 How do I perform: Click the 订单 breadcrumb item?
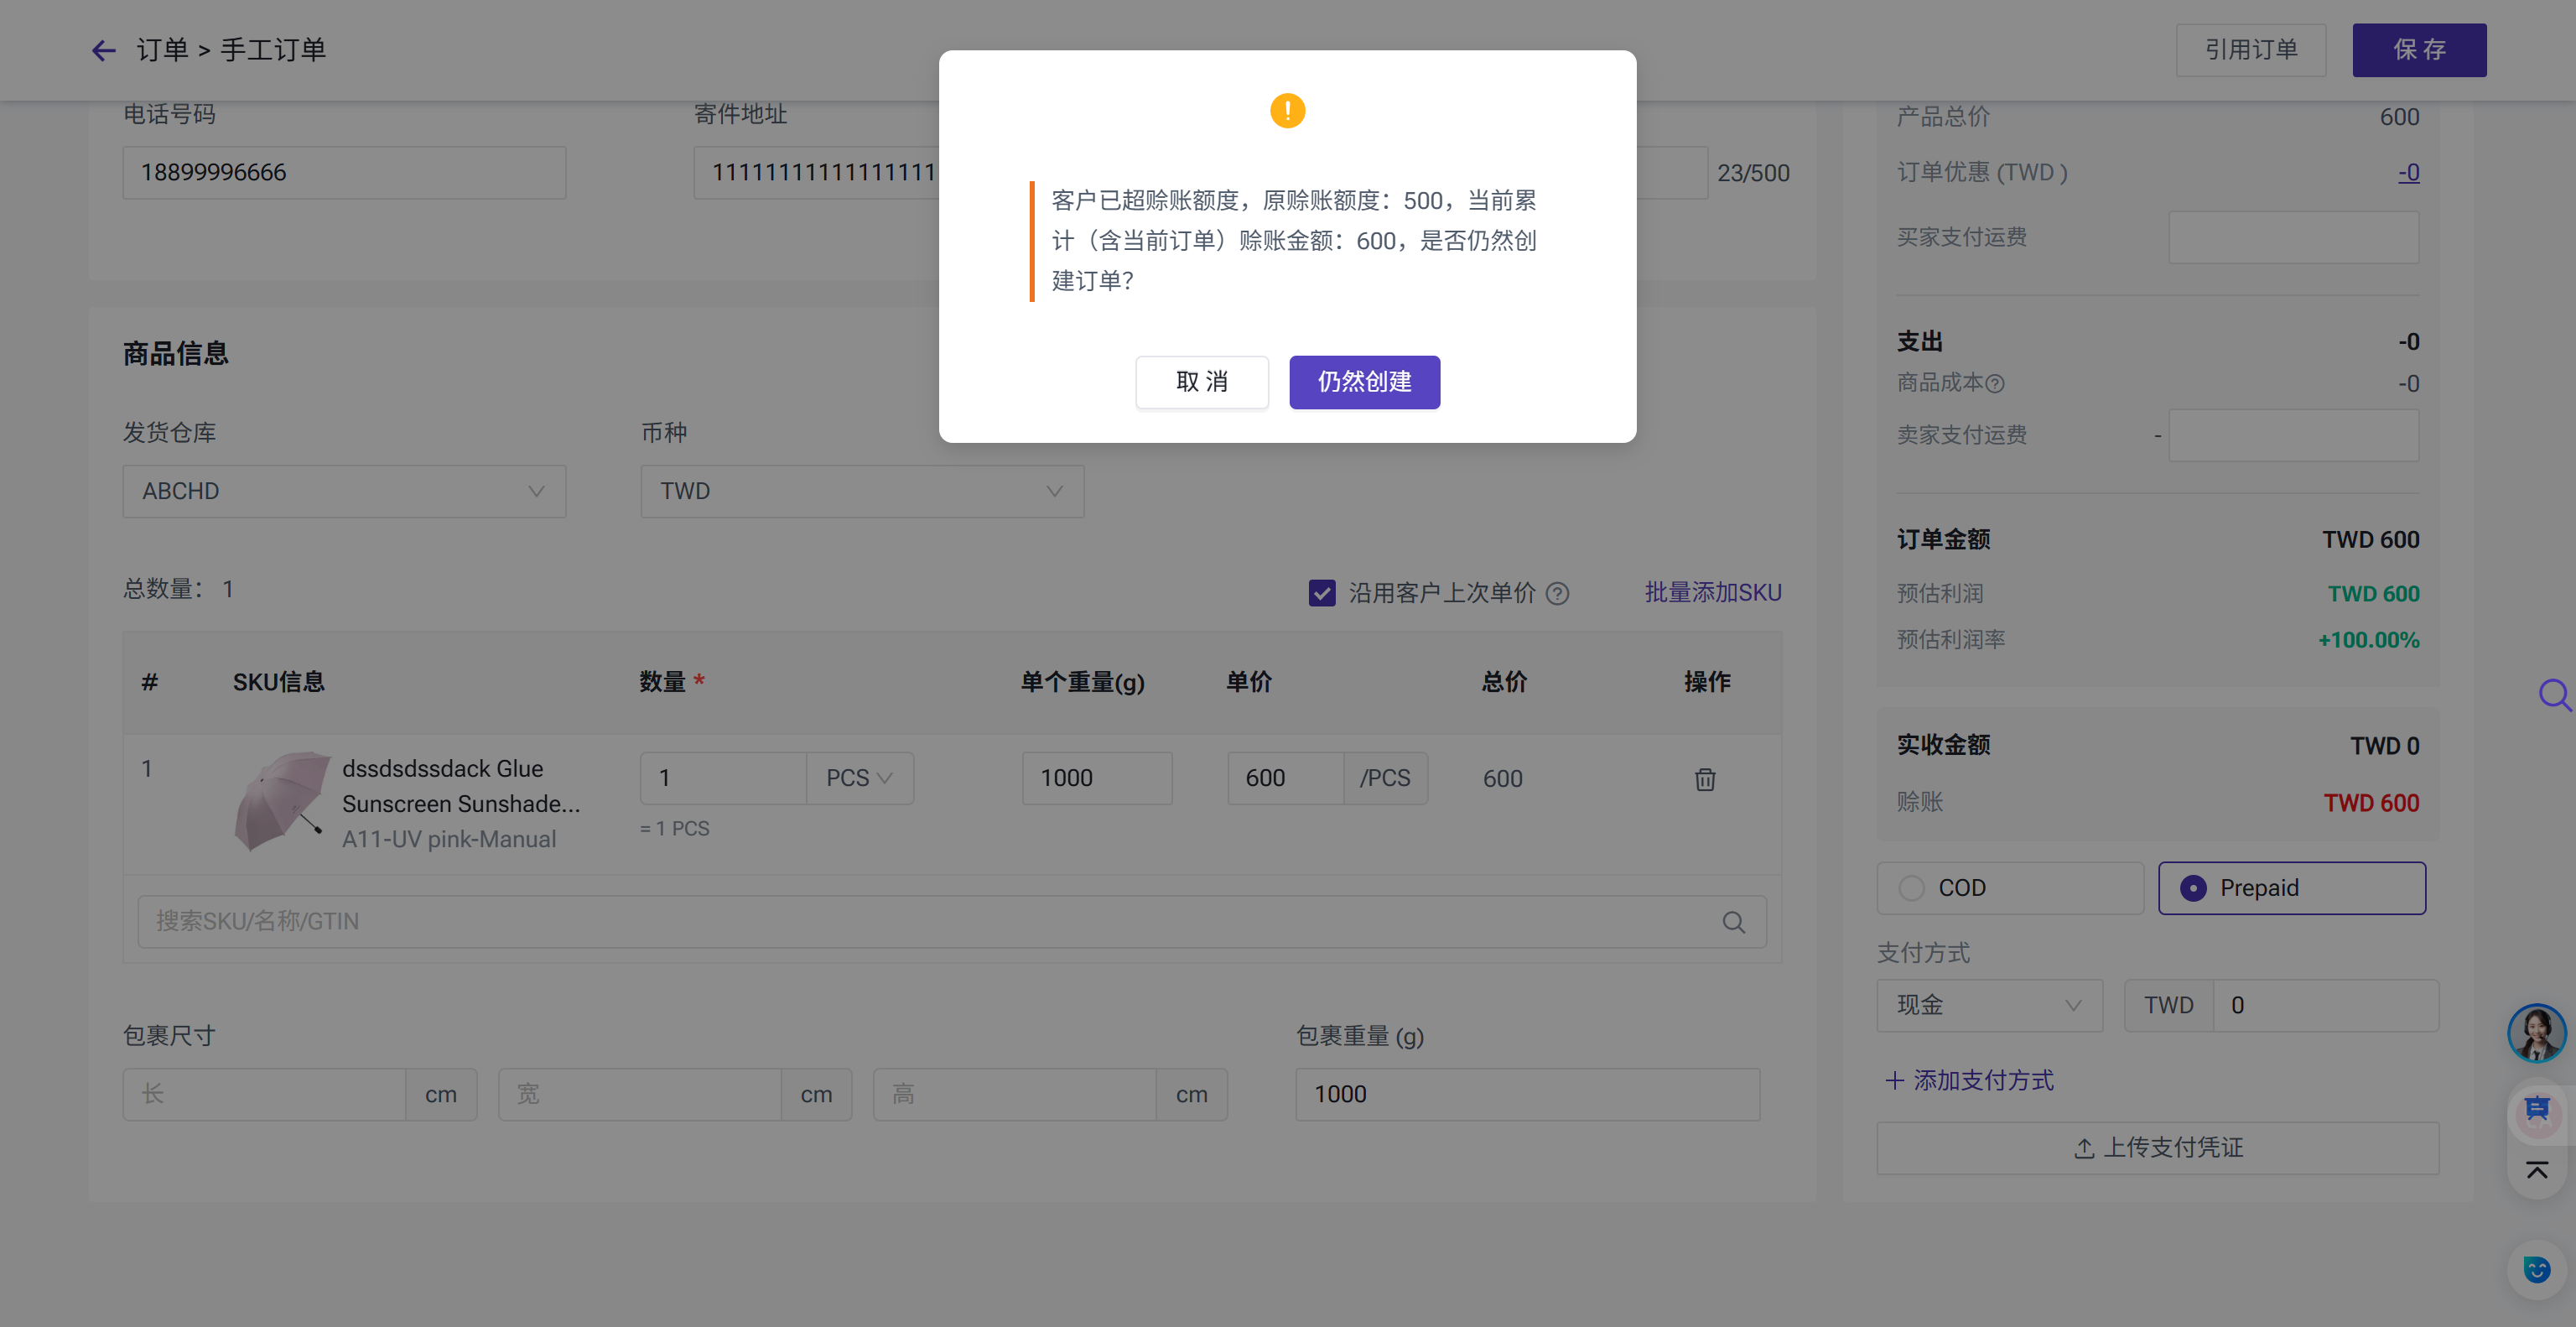pos(162,50)
